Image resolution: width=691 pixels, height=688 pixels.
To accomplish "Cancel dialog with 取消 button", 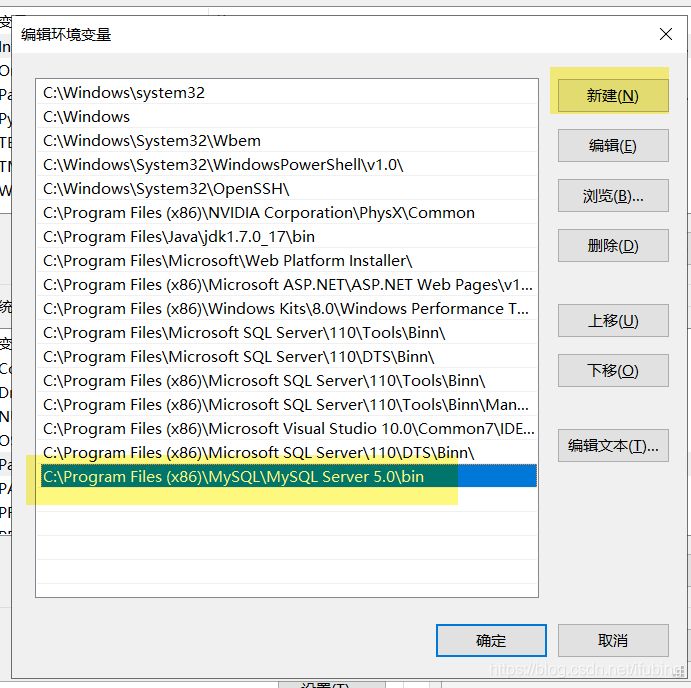I will click(x=613, y=640).
